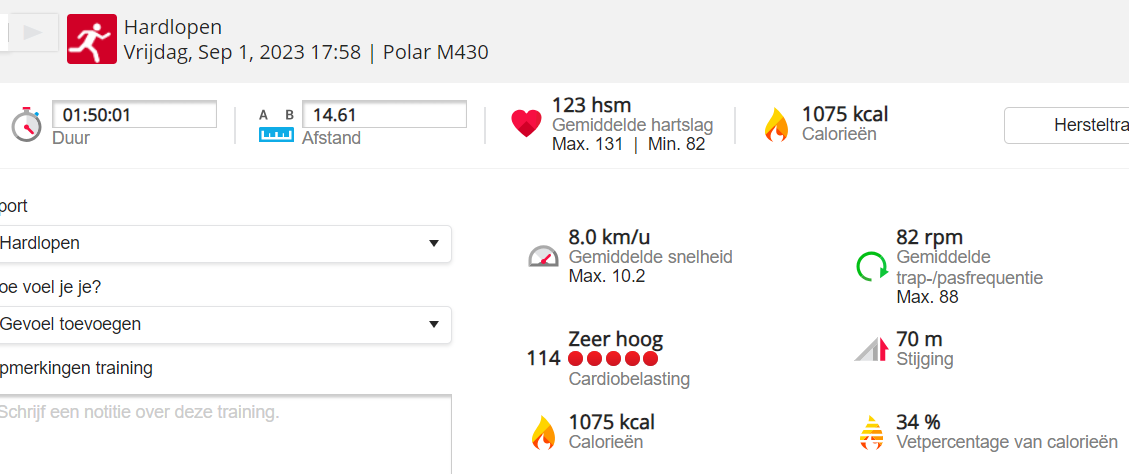Expand the Gevoel toevoegen dropdown
This screenshot has width=1129, height=474.
[x=225, y=324]
